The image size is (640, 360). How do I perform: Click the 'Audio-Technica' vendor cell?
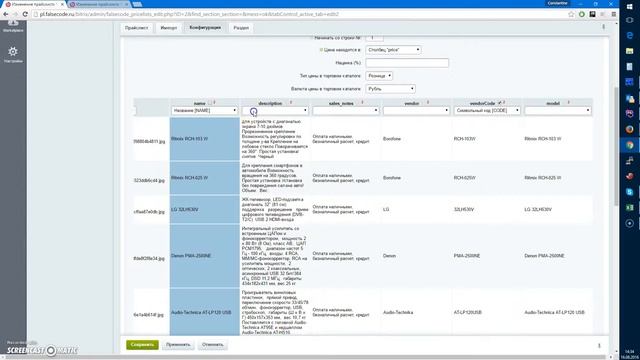coord(398,312)
